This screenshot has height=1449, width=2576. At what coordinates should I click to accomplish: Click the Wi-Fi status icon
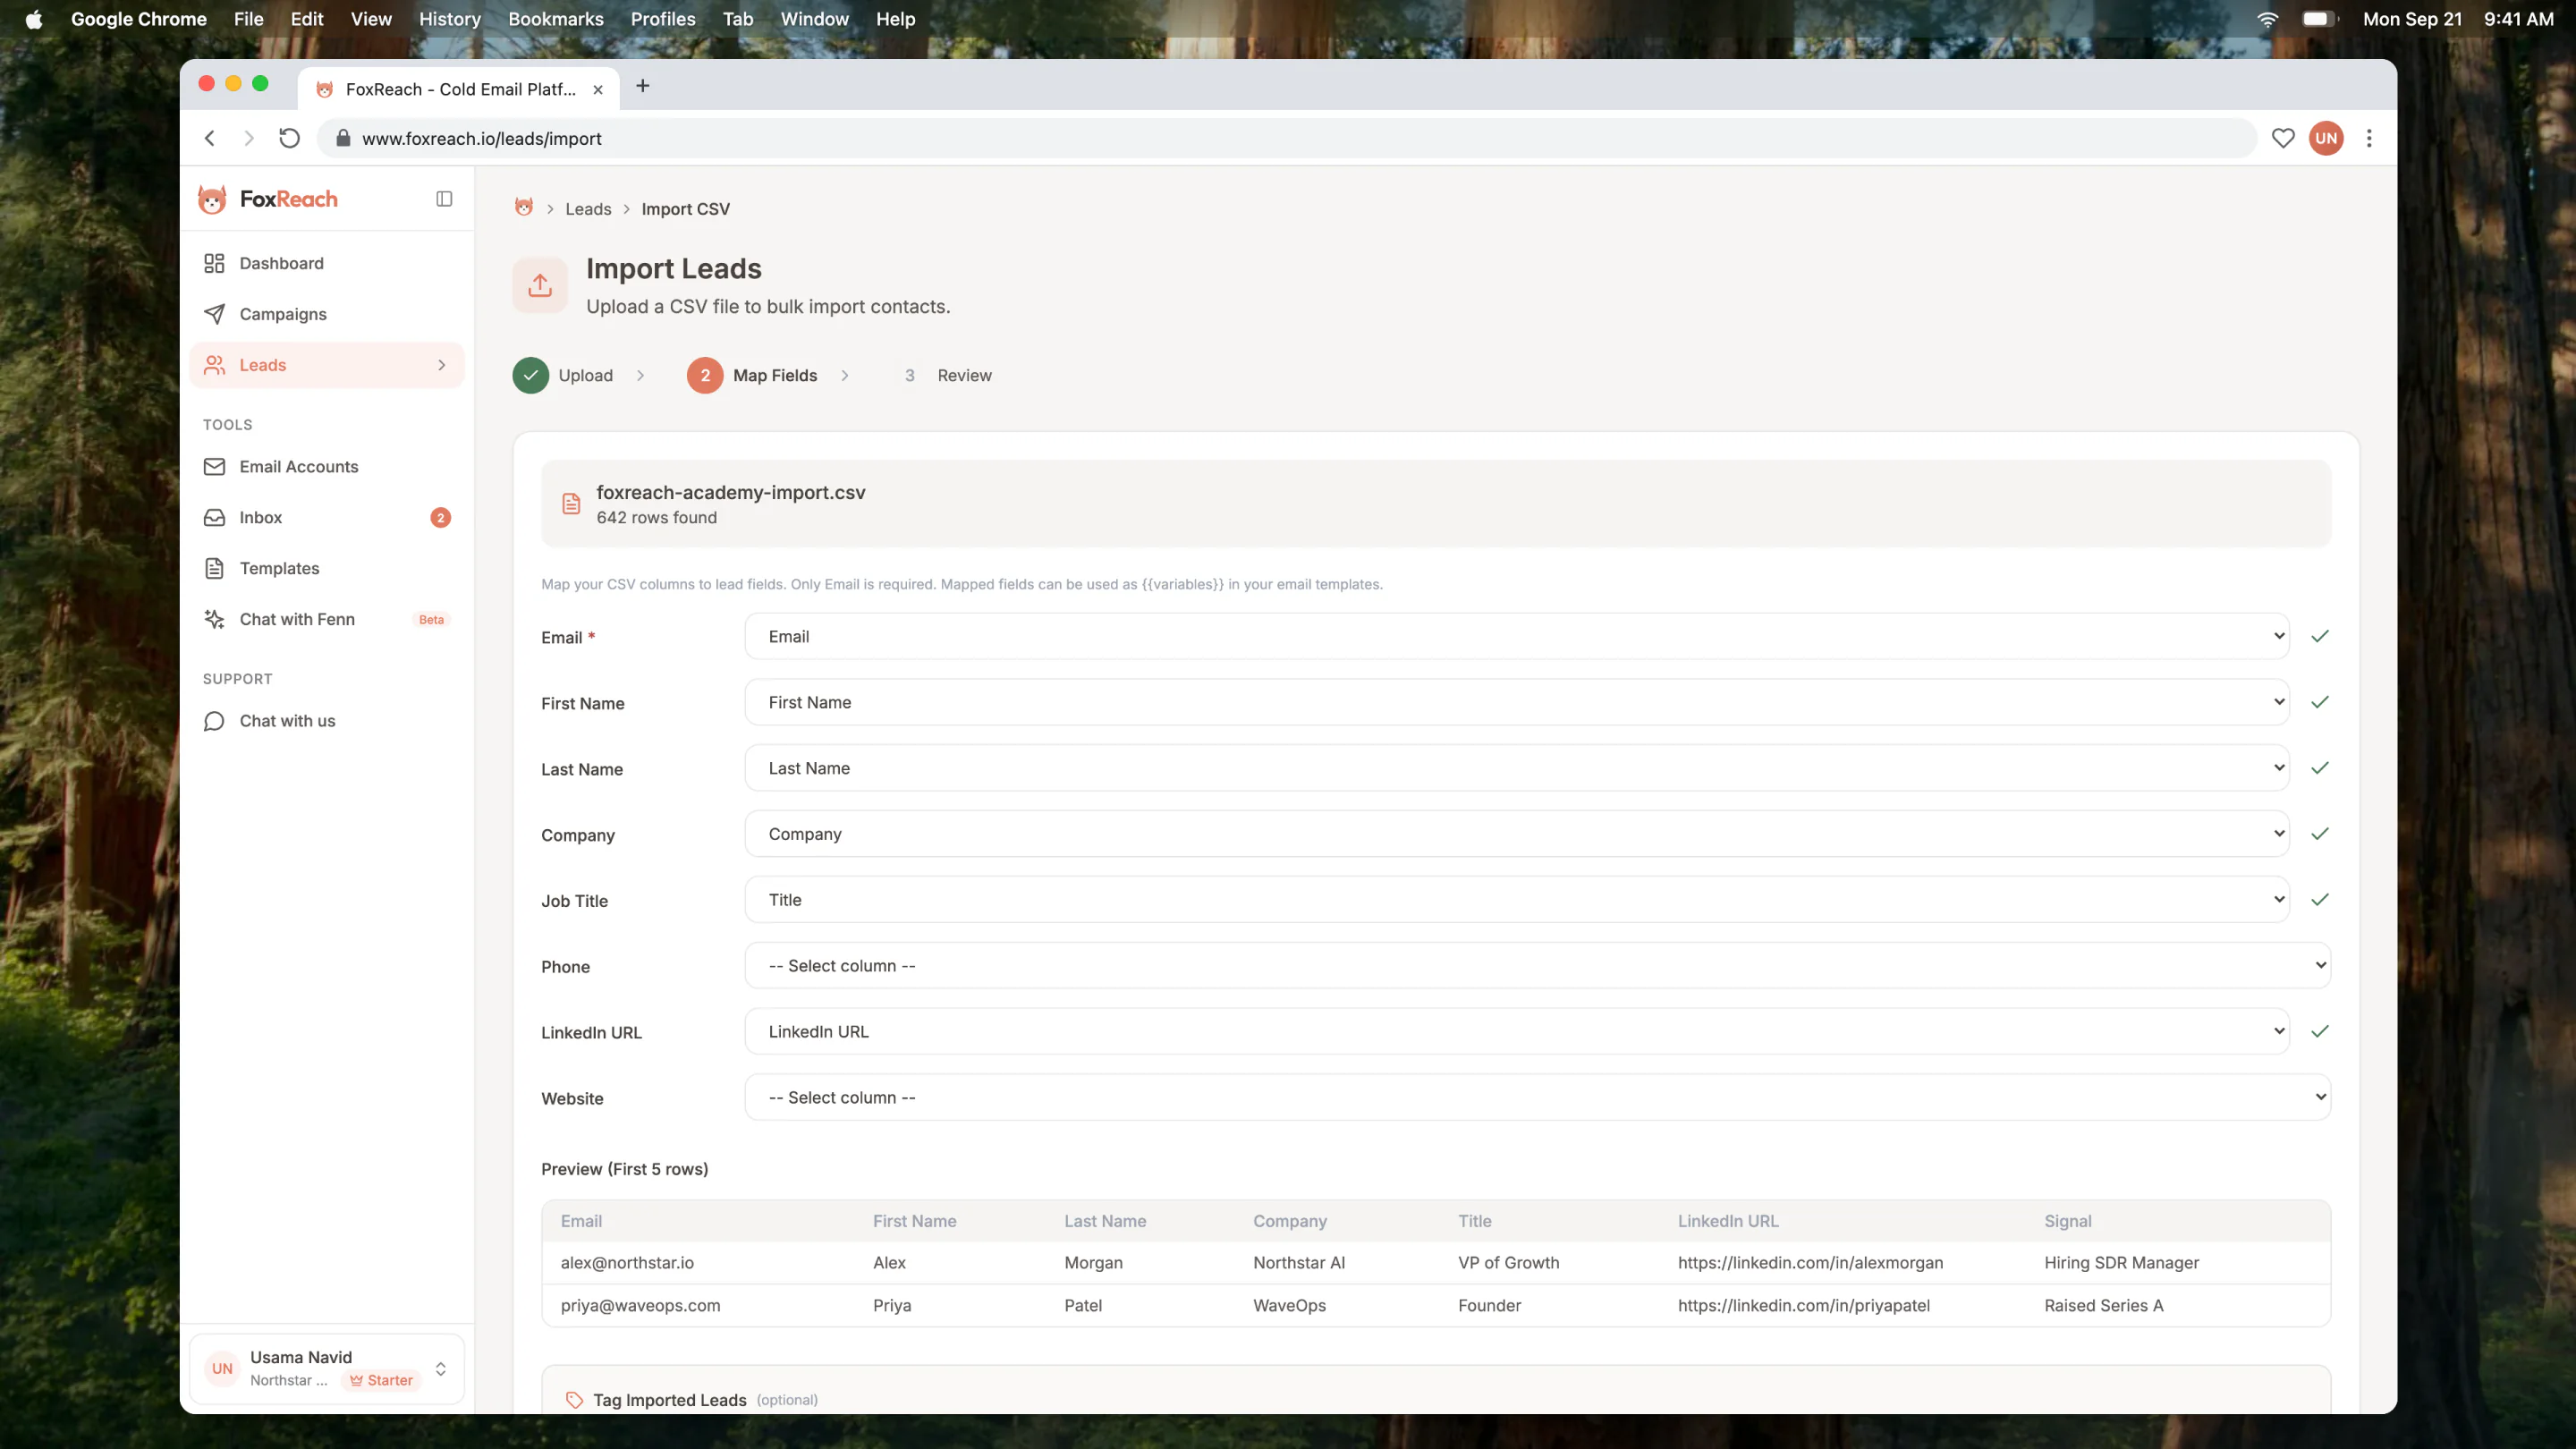tap(2267, 19)
